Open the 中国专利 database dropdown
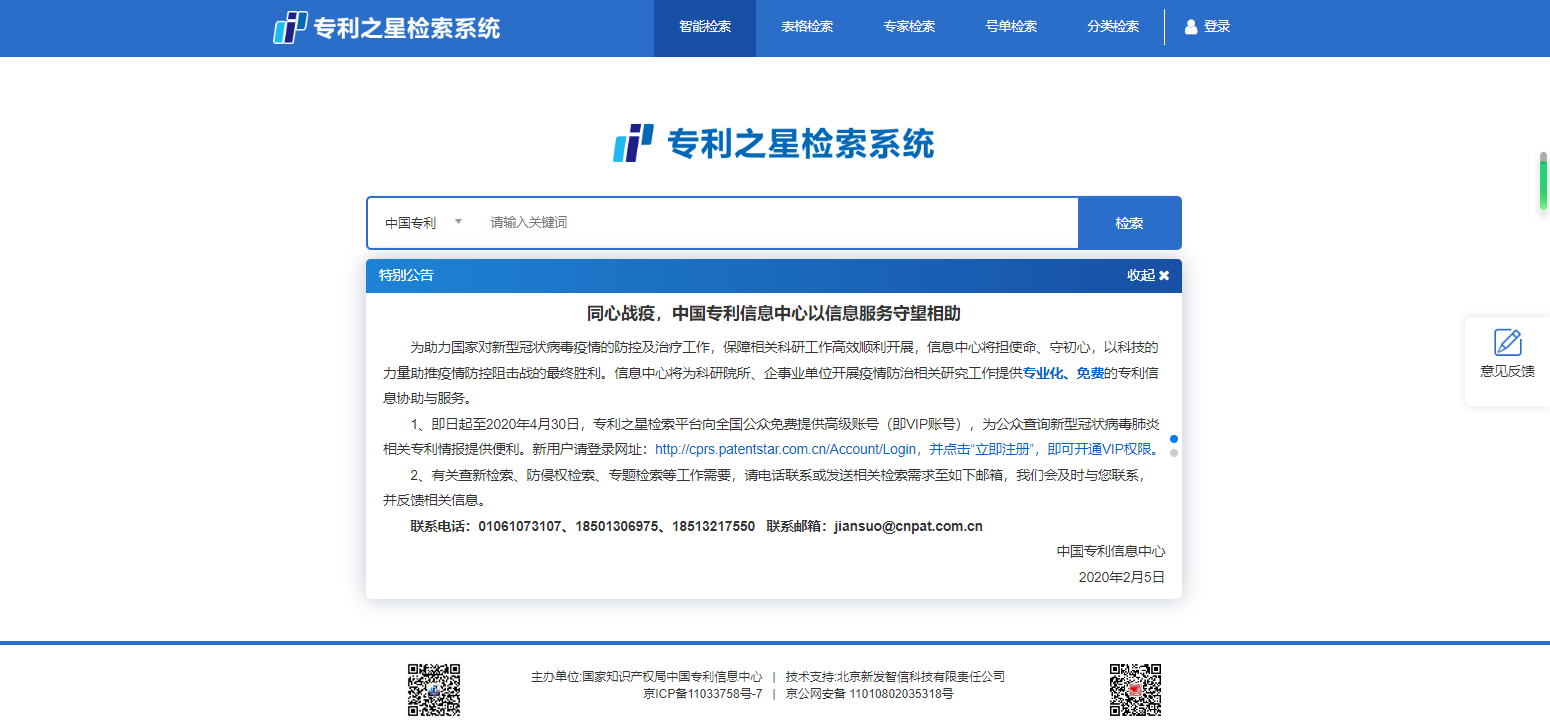Screen dimensions: 1550x726 (x=424, y=223)
